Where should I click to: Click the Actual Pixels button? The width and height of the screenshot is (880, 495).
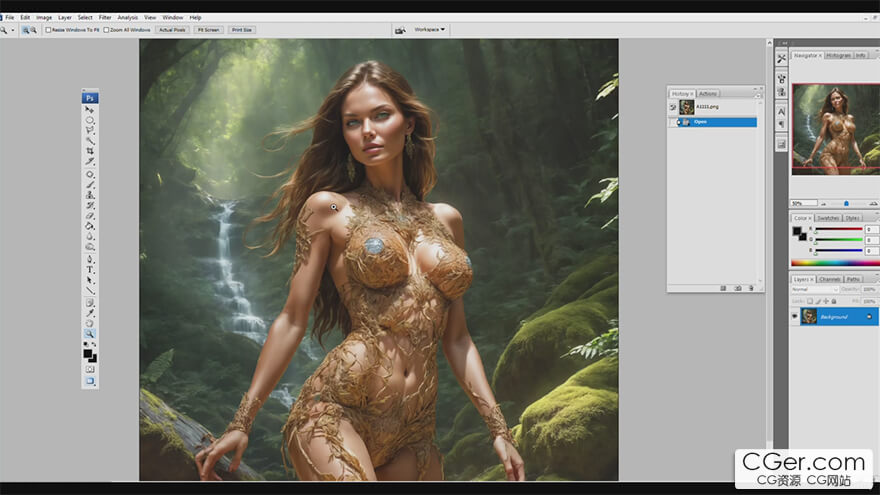pyautogui.click(x=172, y=30)
